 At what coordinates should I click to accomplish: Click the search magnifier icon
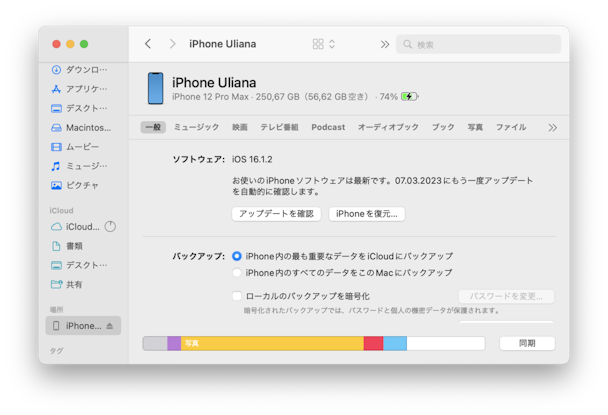coord(407,44)
